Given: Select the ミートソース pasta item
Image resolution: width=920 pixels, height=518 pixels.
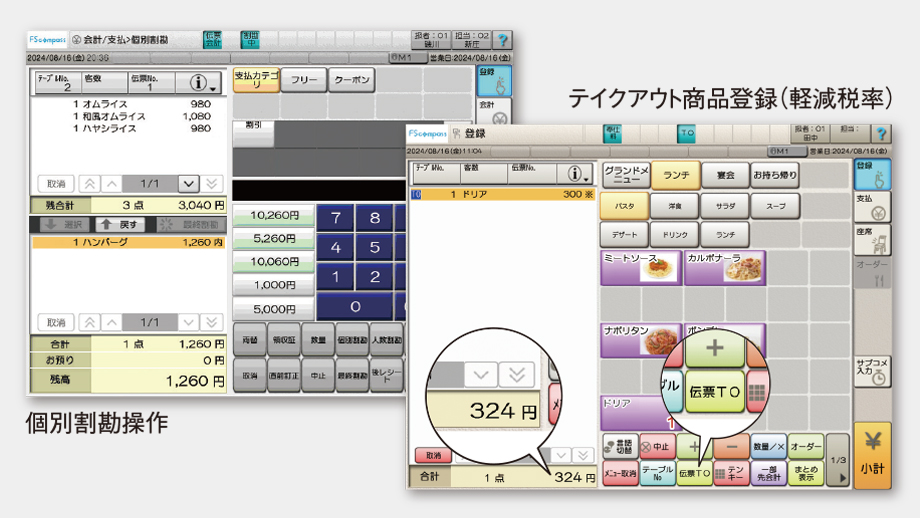Looking at the screenshot, I should pyautogui.click(x=641, y=268).
